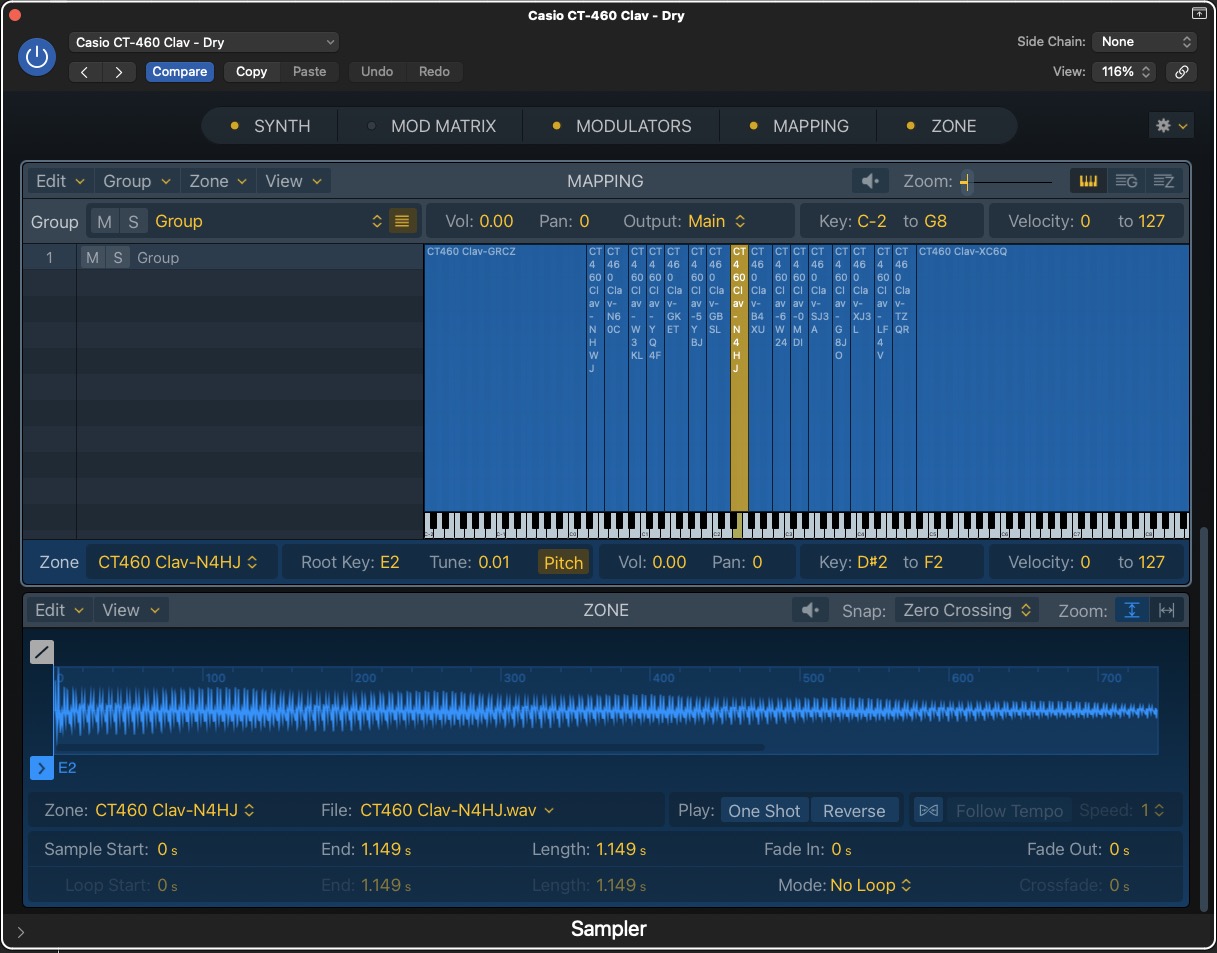Image resolution: width=1217 pixels, height=953 pixels.
Task: Open the Casio CT-460 Clav preset dropdown
Action: pyautogui.click(x=204, y=42)
